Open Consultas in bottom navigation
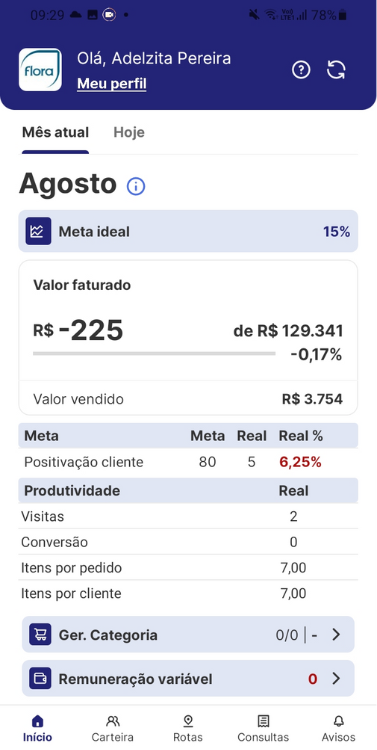This screenshot has width=377, height=750. (263, 728)
